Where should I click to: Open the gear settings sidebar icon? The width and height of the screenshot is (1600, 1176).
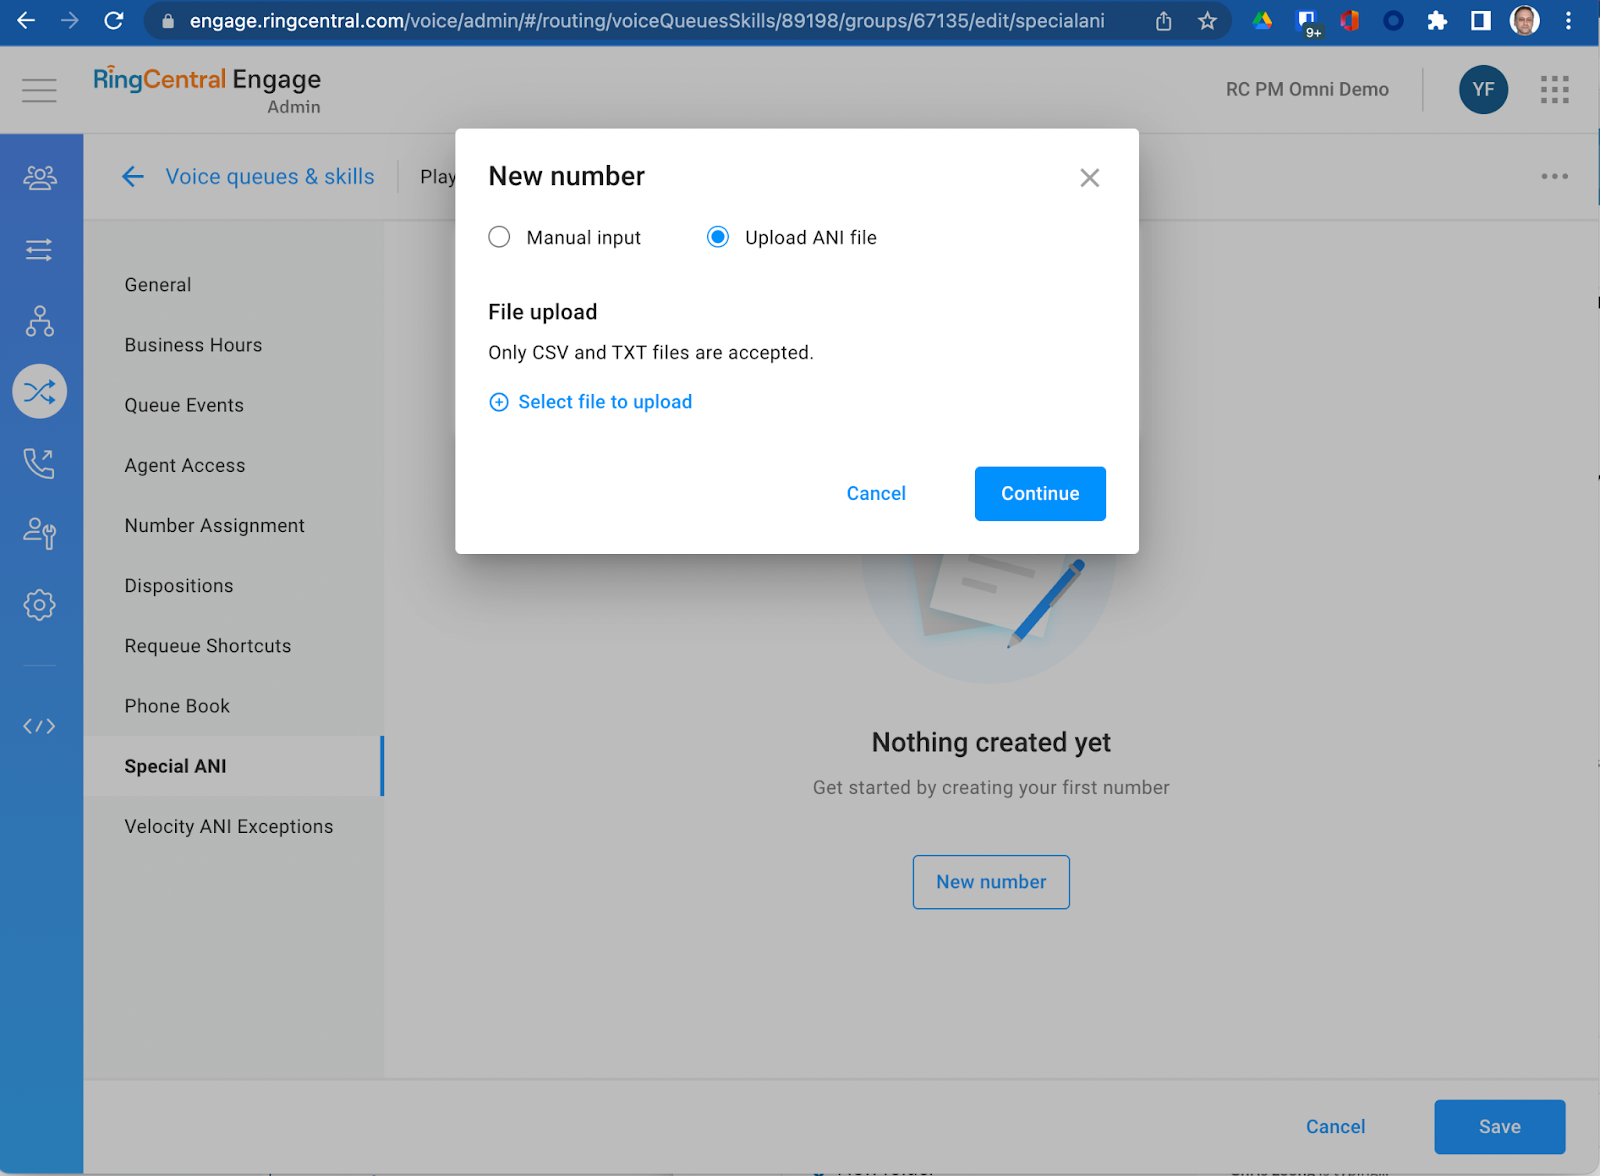pos(40,605)
